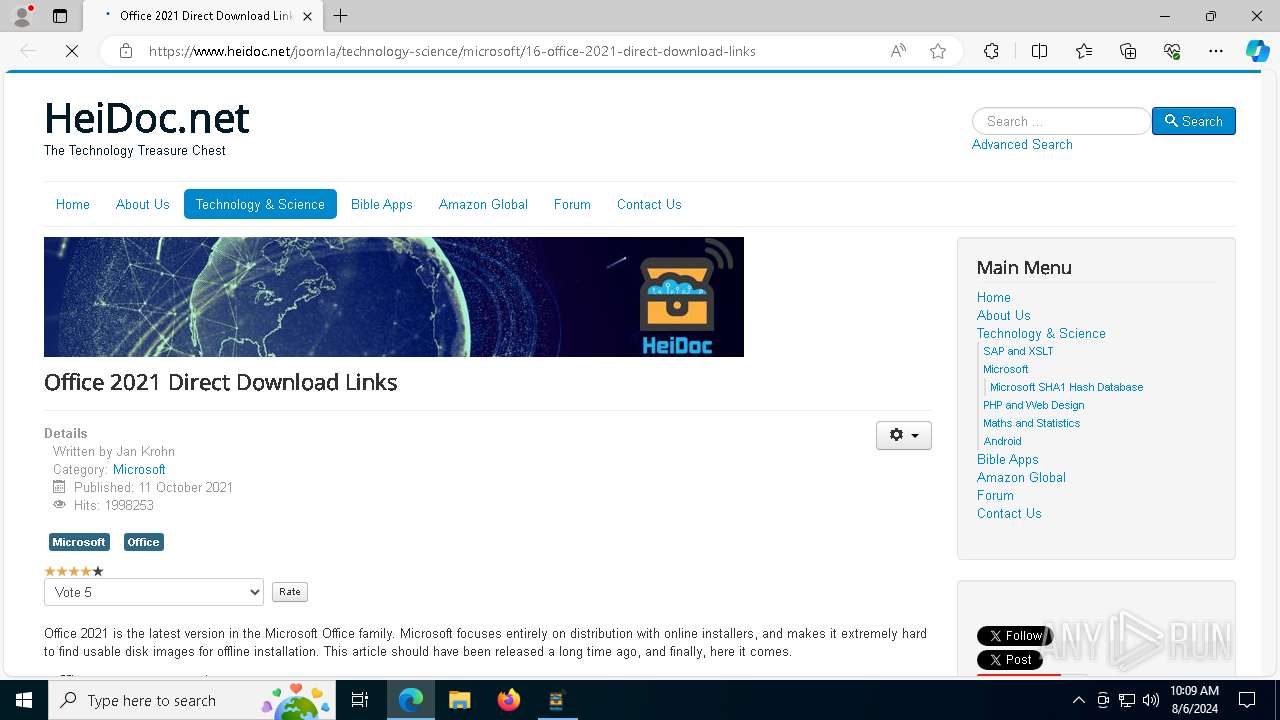The height and width of the screenshot is (720, 1280).
Task: Click the Windows taskbar search box
Action: click(x=192, y=700)
